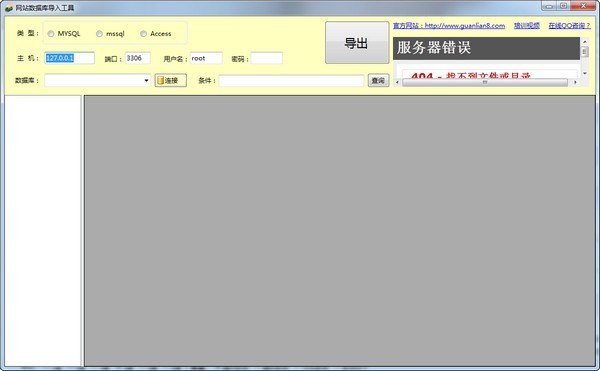Image resolution: width=600 pixels, height=371 pixels.
Task: Click the large 导出 export button
Action: 357,42
